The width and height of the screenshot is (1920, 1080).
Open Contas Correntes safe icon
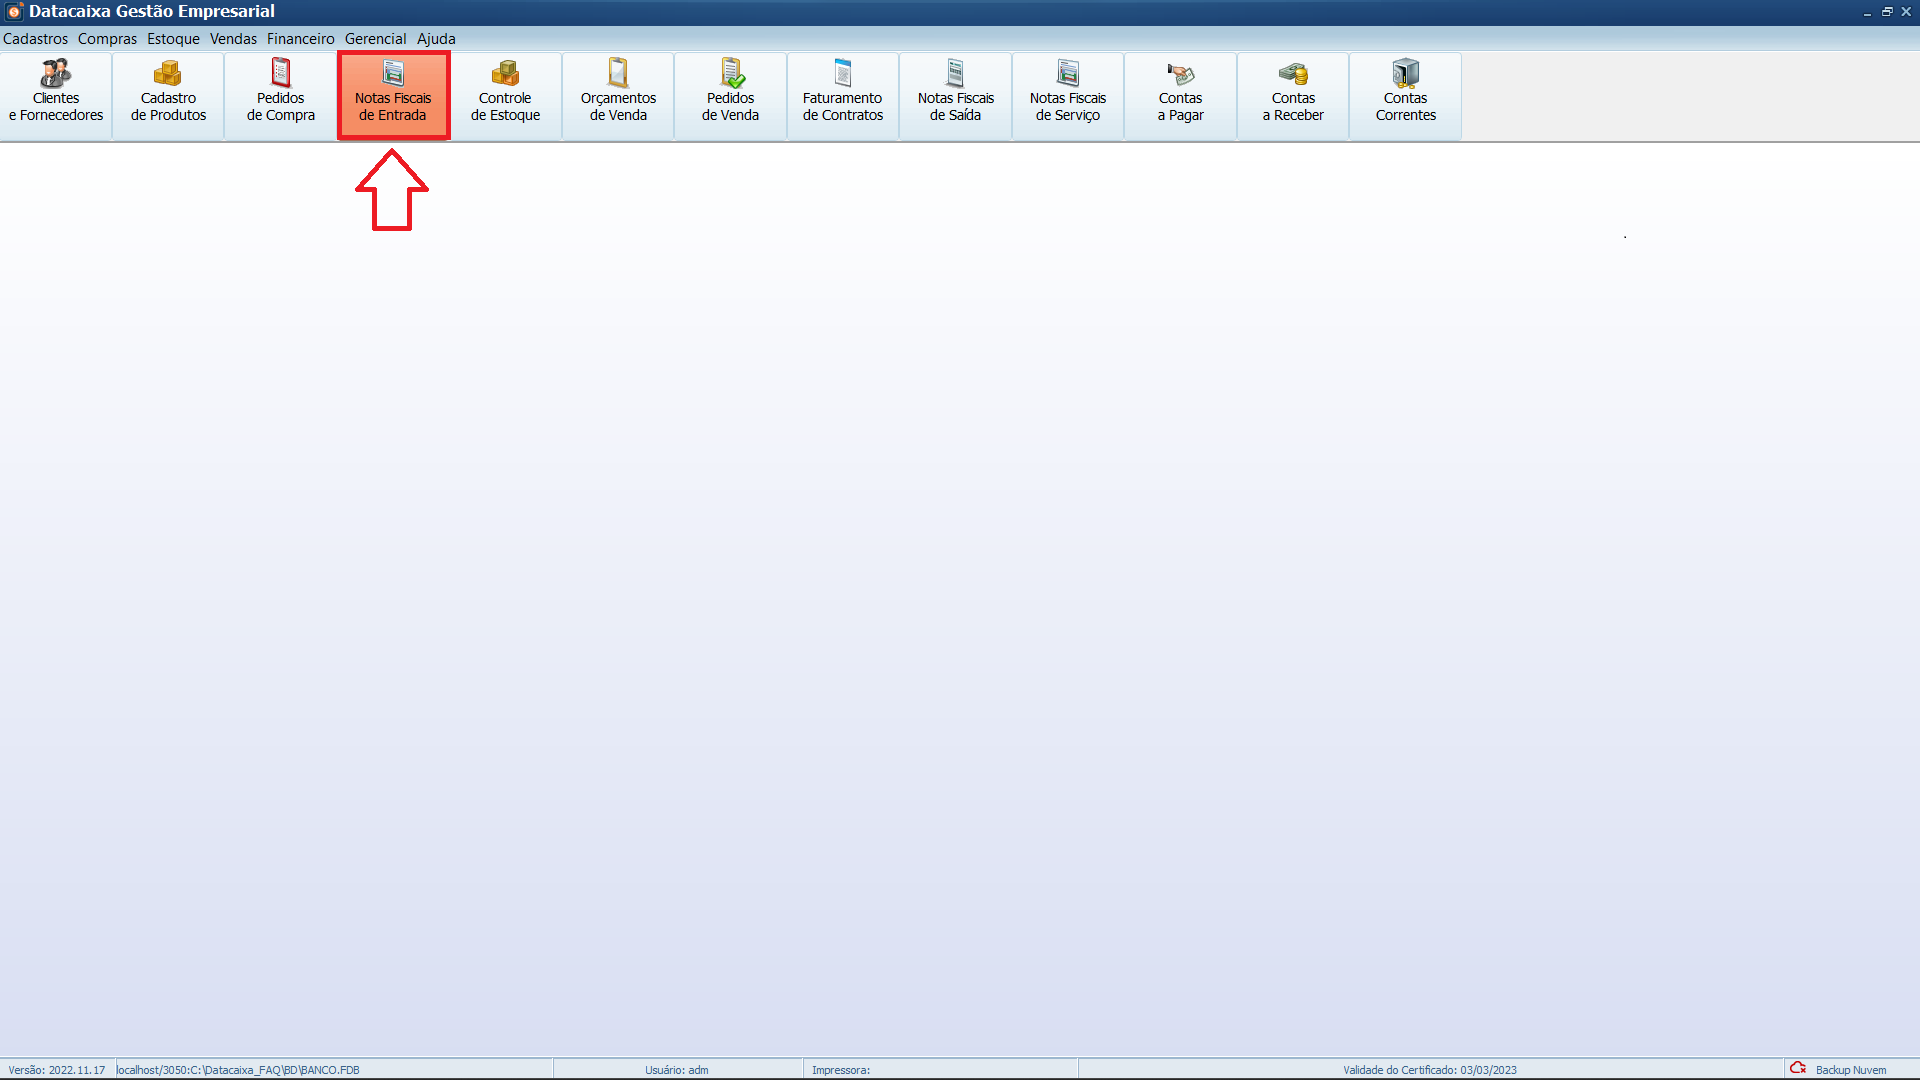[x=1405, y=96]
